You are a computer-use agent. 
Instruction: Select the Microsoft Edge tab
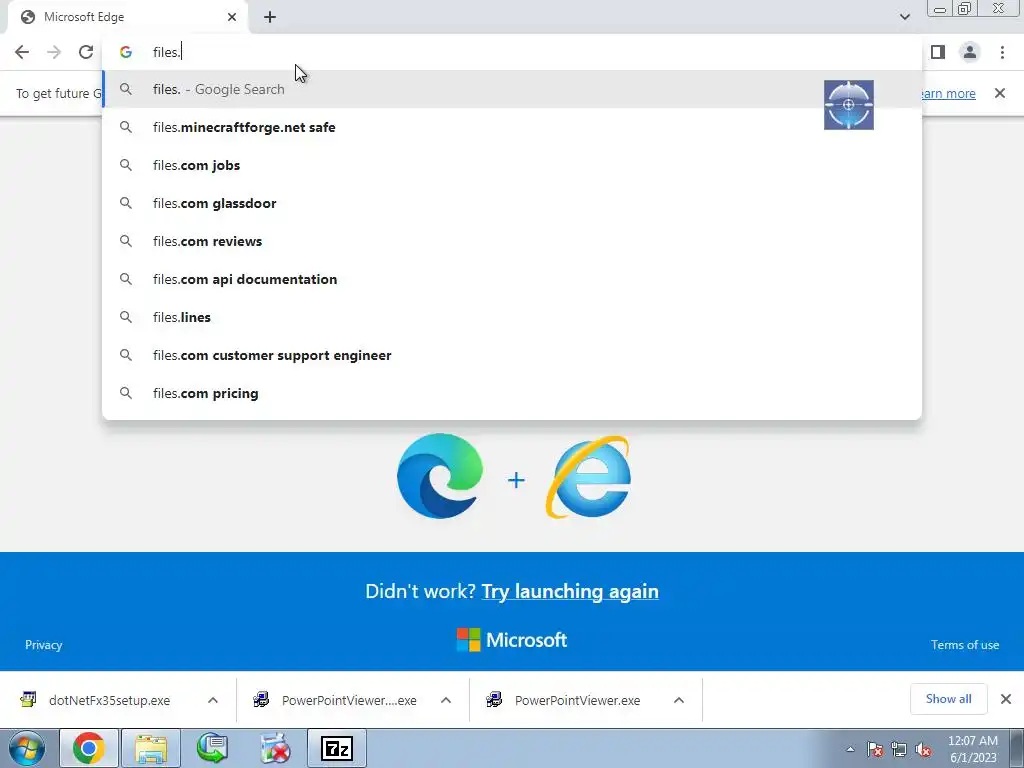(x=127, y=17)
